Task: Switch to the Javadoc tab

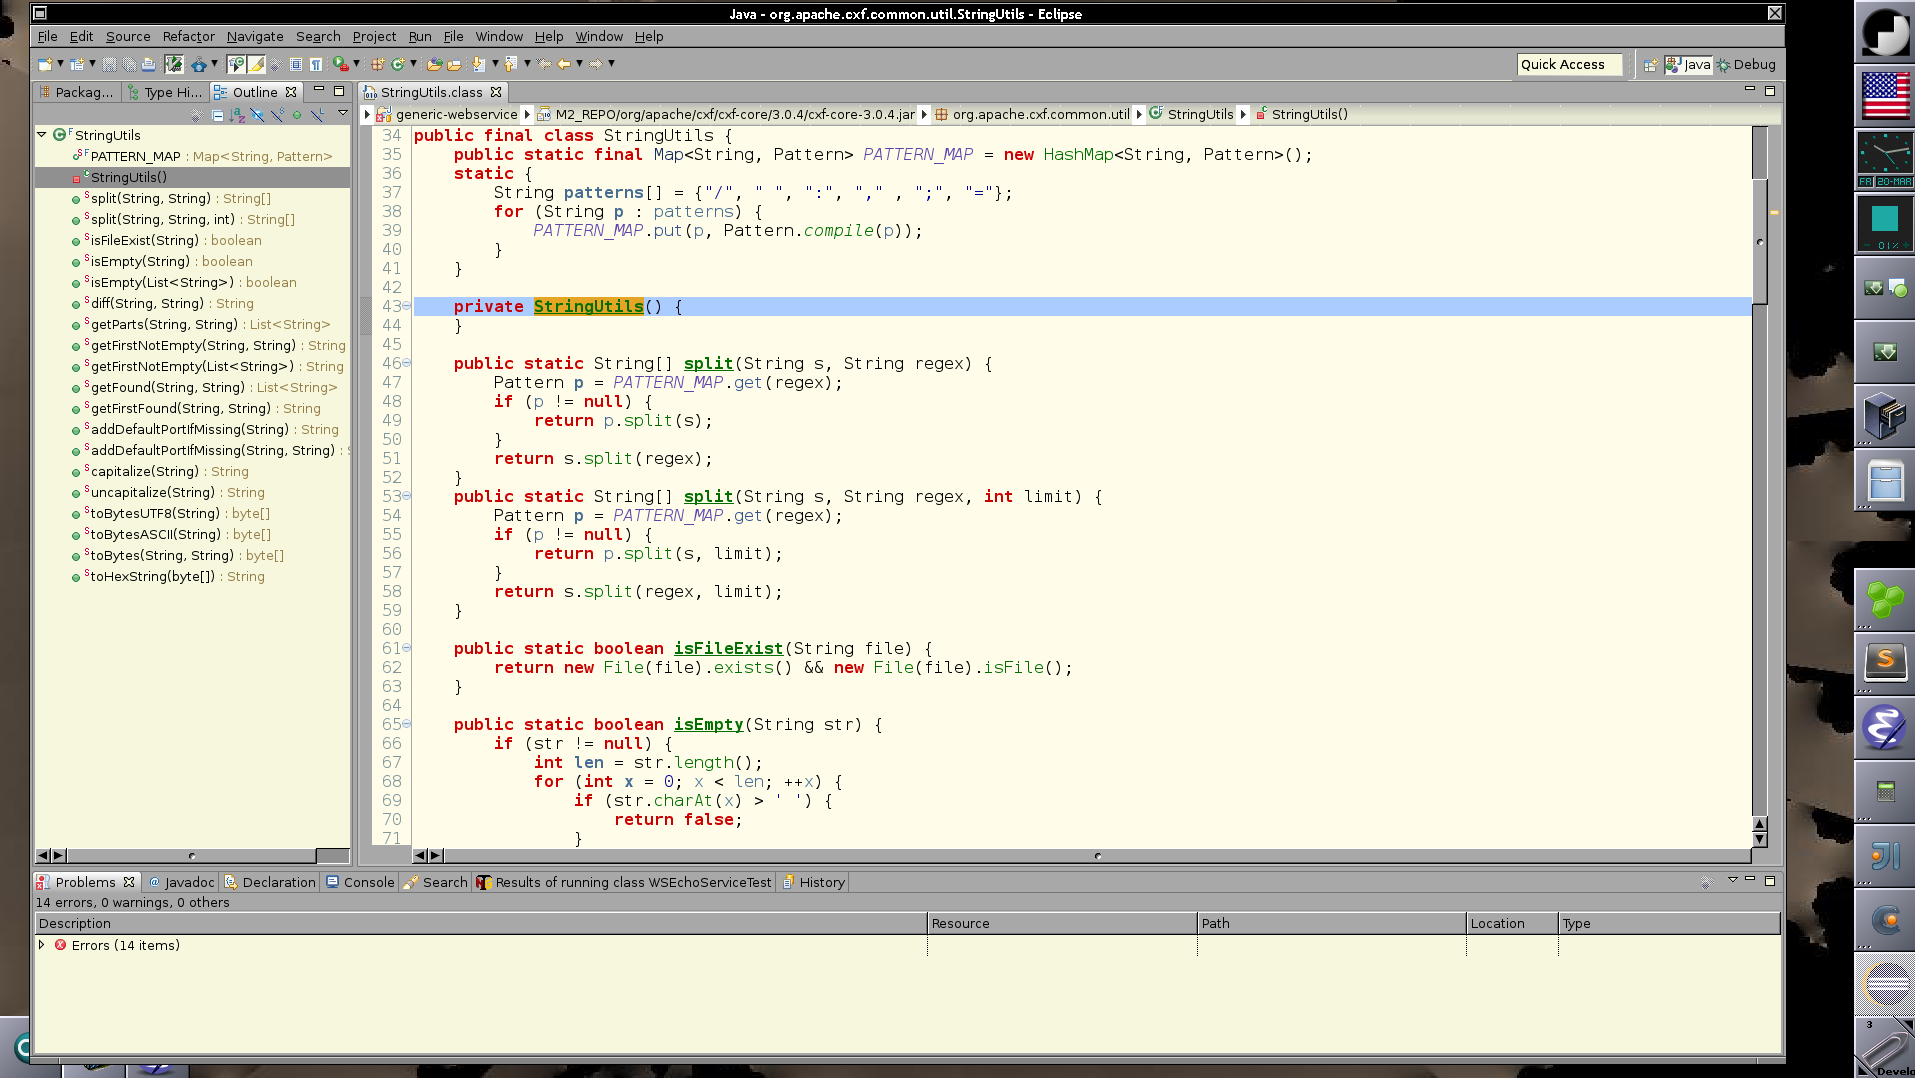Action: pos(181,882)
